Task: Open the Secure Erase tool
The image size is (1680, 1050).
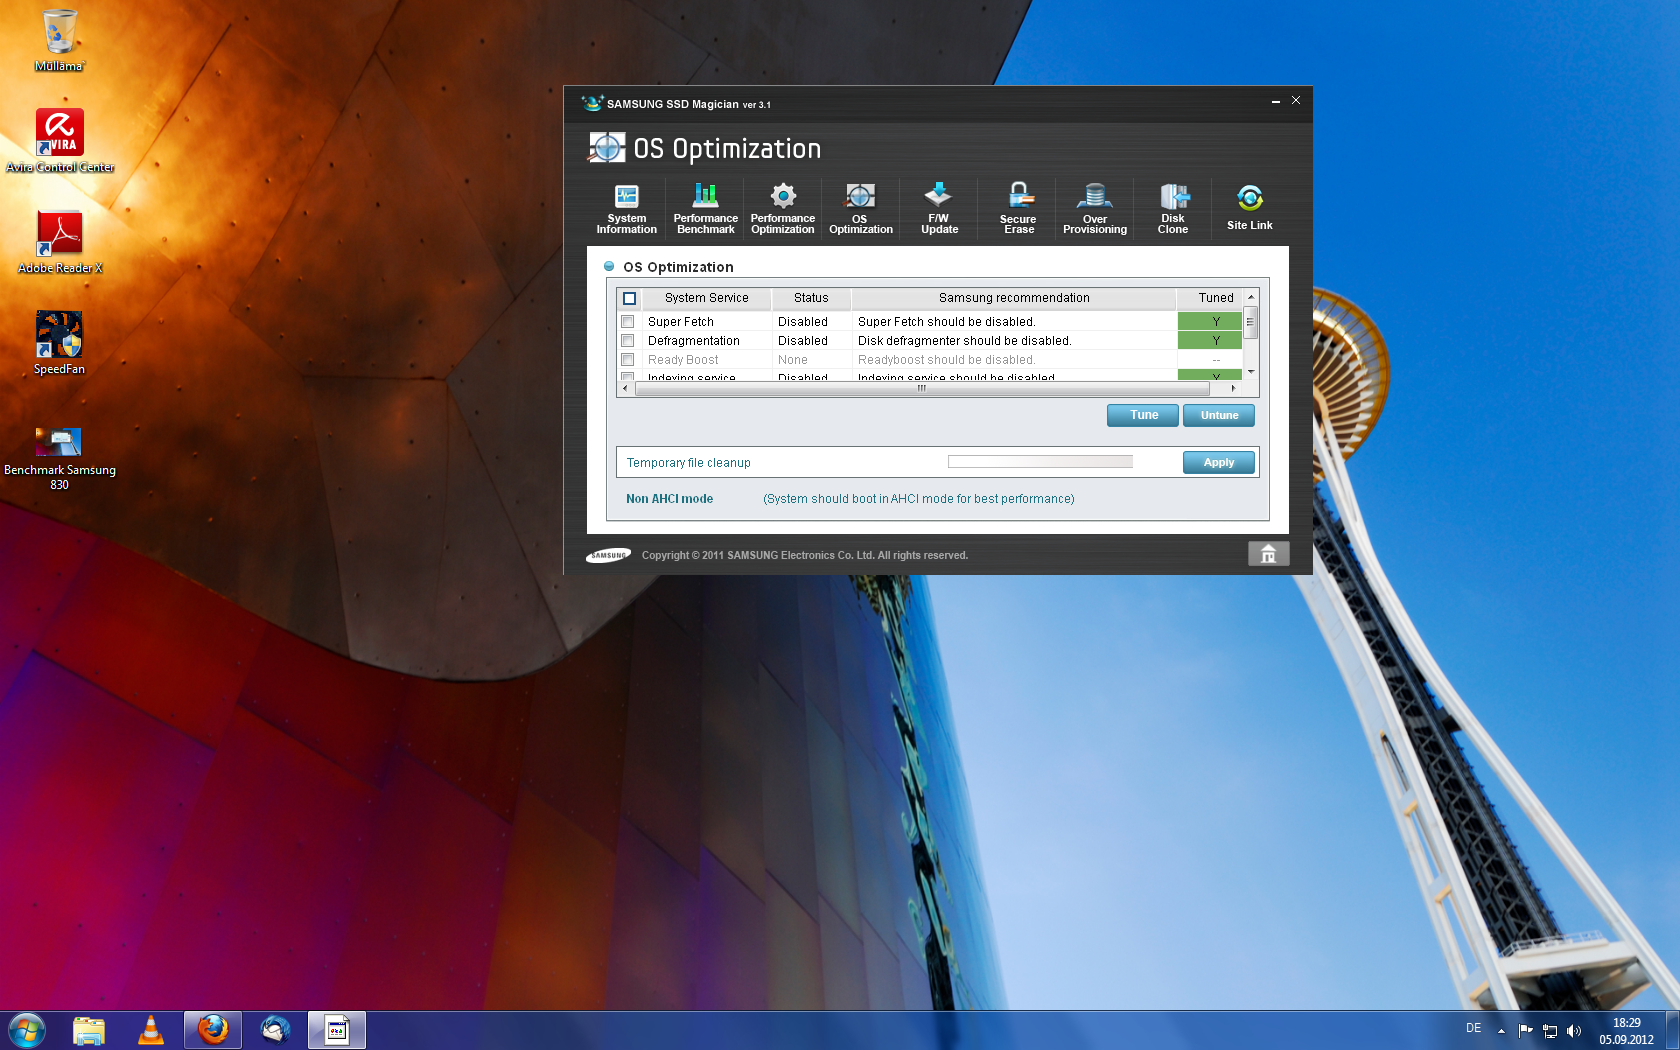Action: coord(1018,208)
